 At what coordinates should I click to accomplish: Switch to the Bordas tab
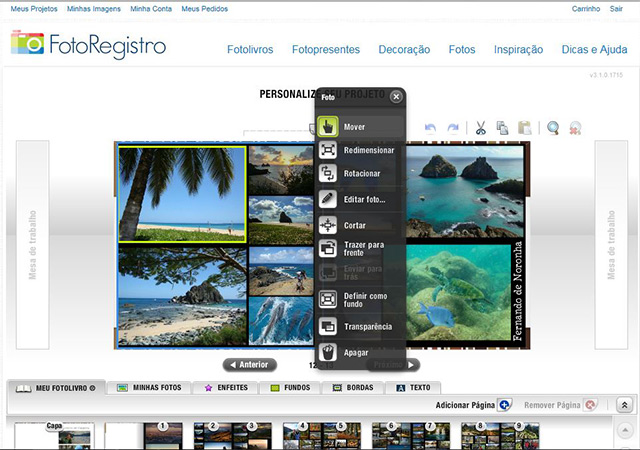click(353, 388)
